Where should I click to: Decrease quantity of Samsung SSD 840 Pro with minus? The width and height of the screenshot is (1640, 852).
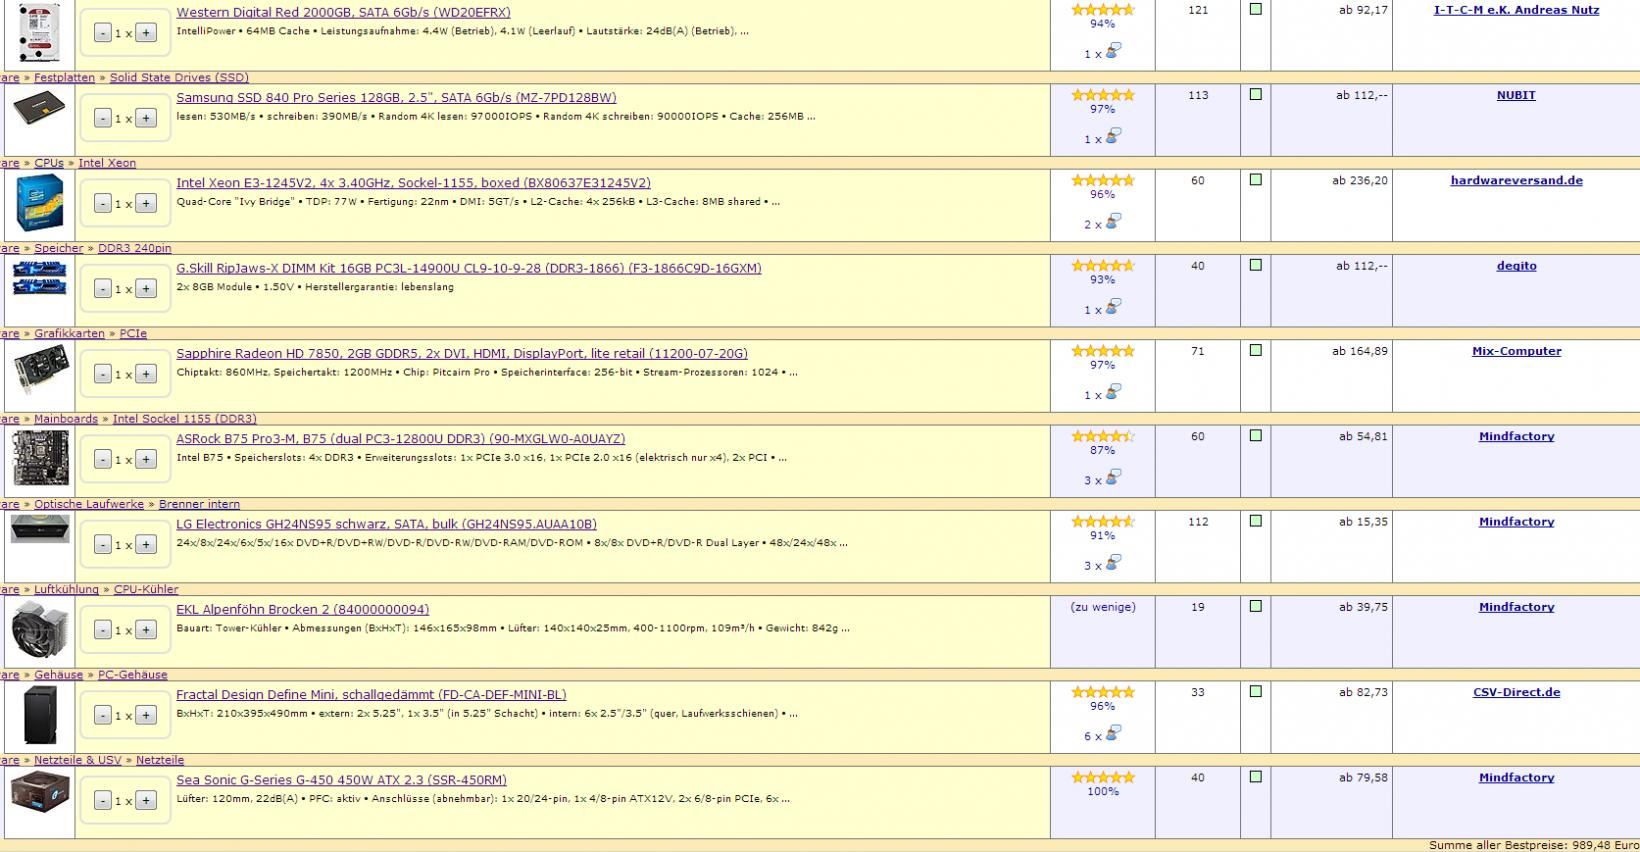pos(103,118)
